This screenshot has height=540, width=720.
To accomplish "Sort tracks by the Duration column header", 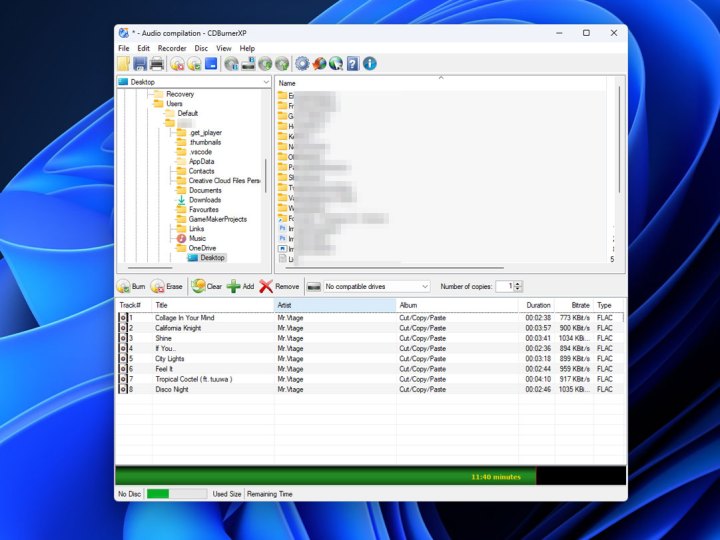I will click(537, 305).
